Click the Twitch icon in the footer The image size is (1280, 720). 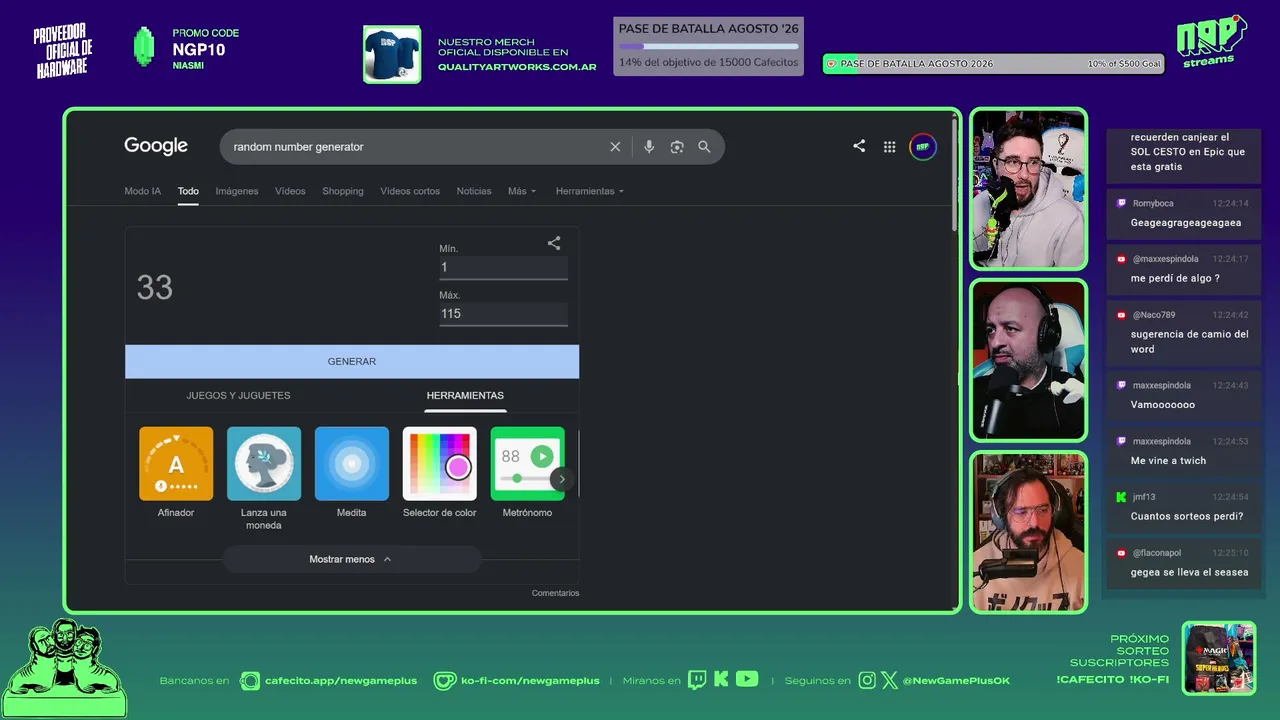(x=697, y=680)
